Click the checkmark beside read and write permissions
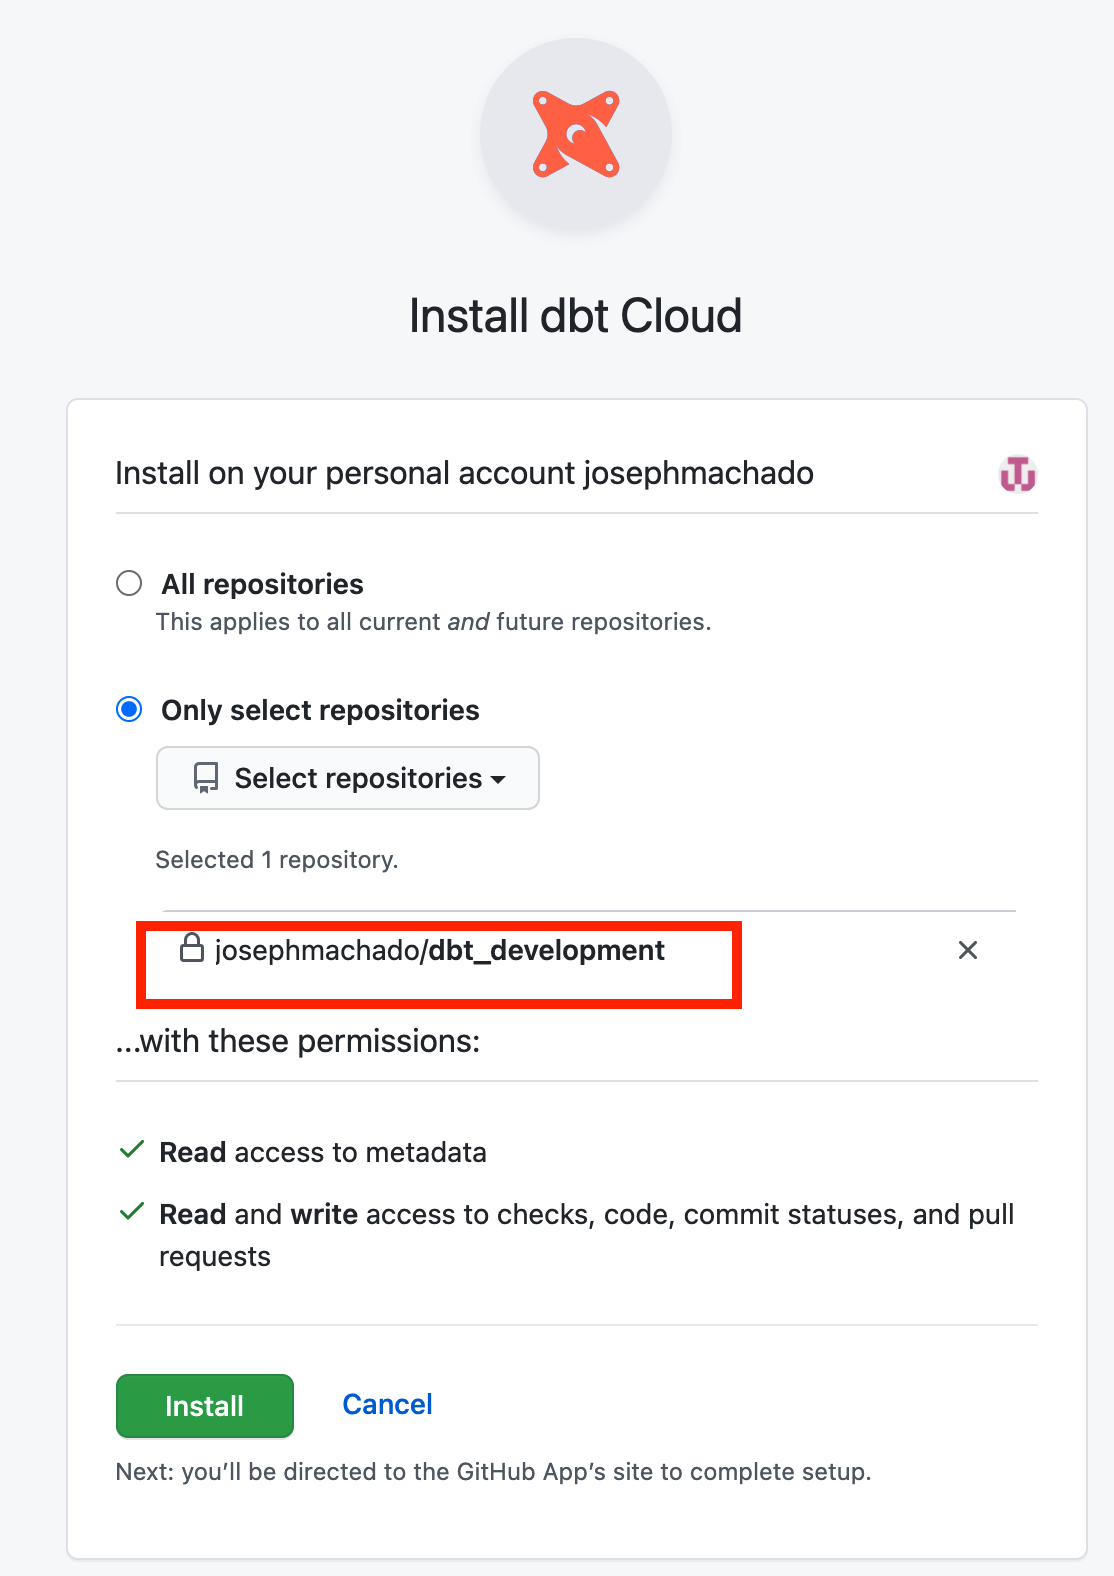Screen dimensions: 1114x1576 pyautogui.click(x=131, y=1213)
